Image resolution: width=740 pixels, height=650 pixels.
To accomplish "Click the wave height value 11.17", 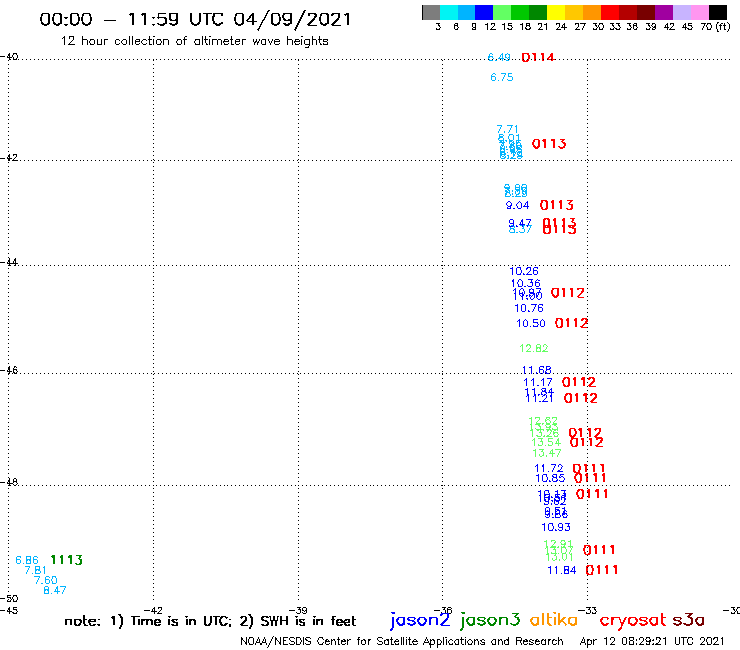I will tap(538, 382).
